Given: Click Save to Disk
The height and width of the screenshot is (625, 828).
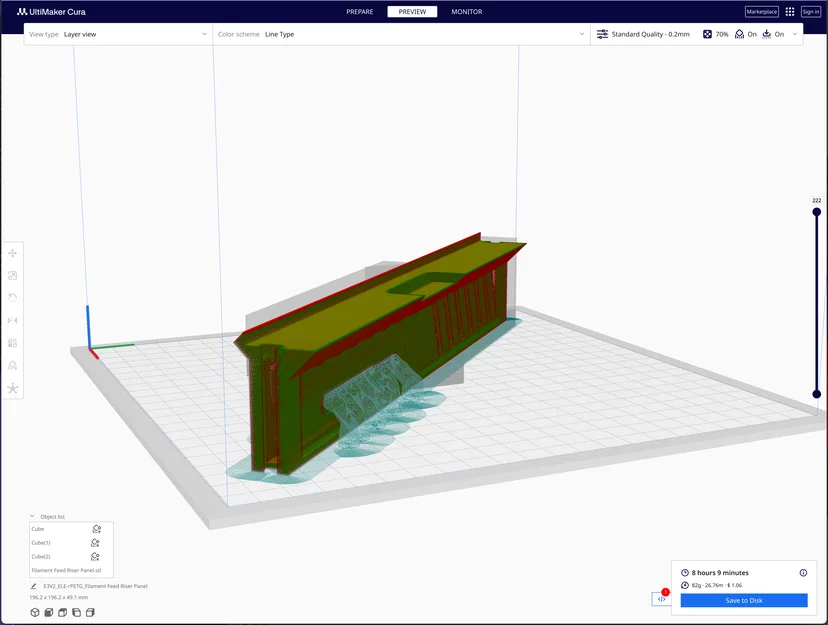Looking at the screenshot, I should [x=744, y=600].
